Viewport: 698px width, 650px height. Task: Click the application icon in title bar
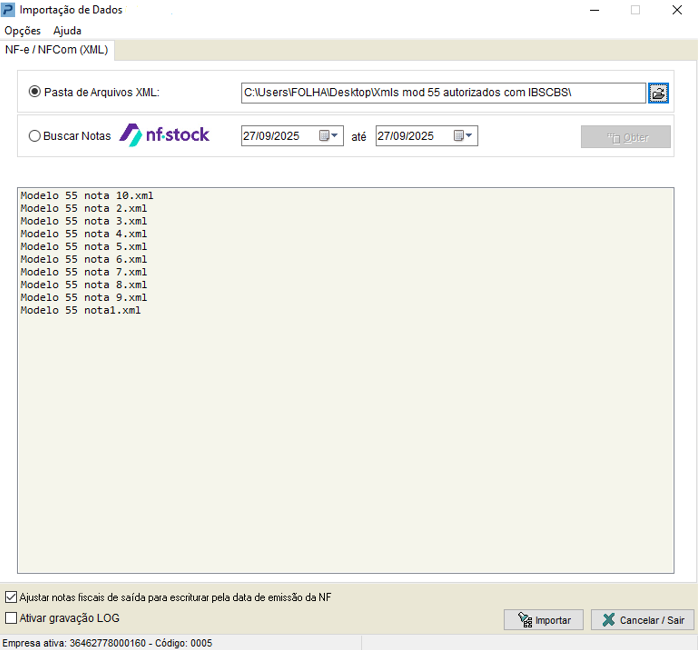[x=8, y=10]
